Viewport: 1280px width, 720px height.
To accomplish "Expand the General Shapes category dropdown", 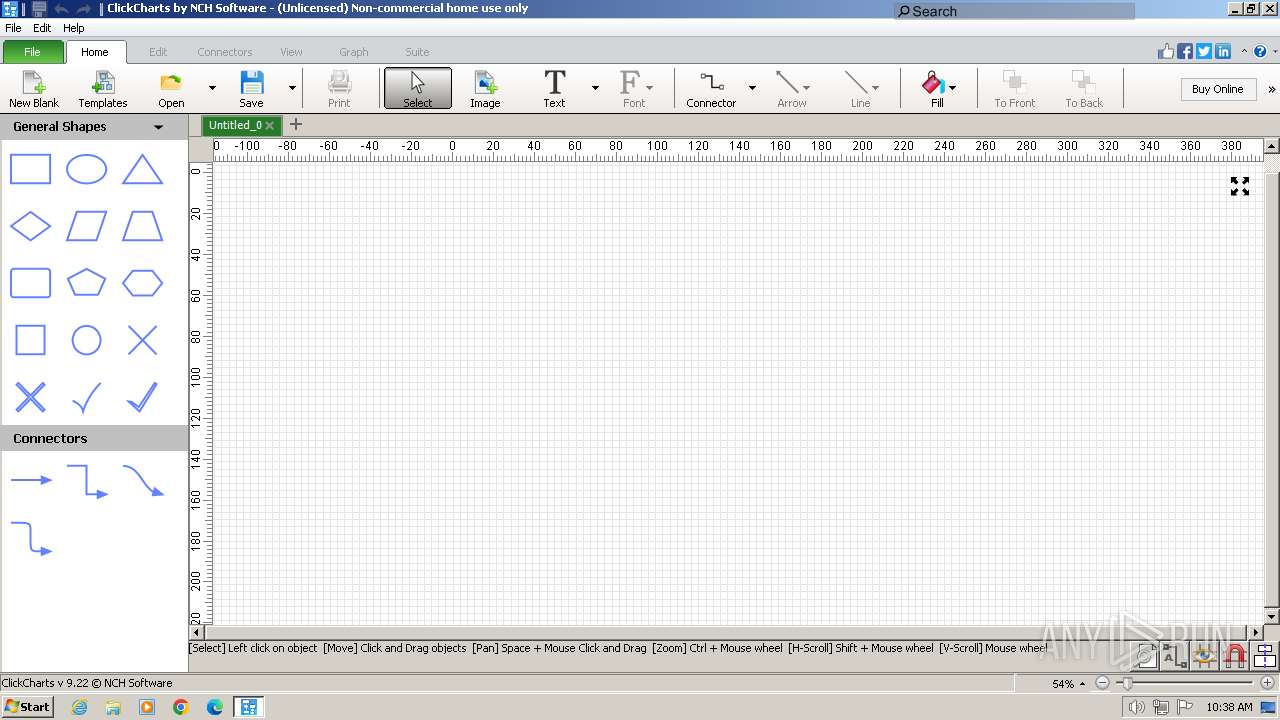I will coord(158,127).
